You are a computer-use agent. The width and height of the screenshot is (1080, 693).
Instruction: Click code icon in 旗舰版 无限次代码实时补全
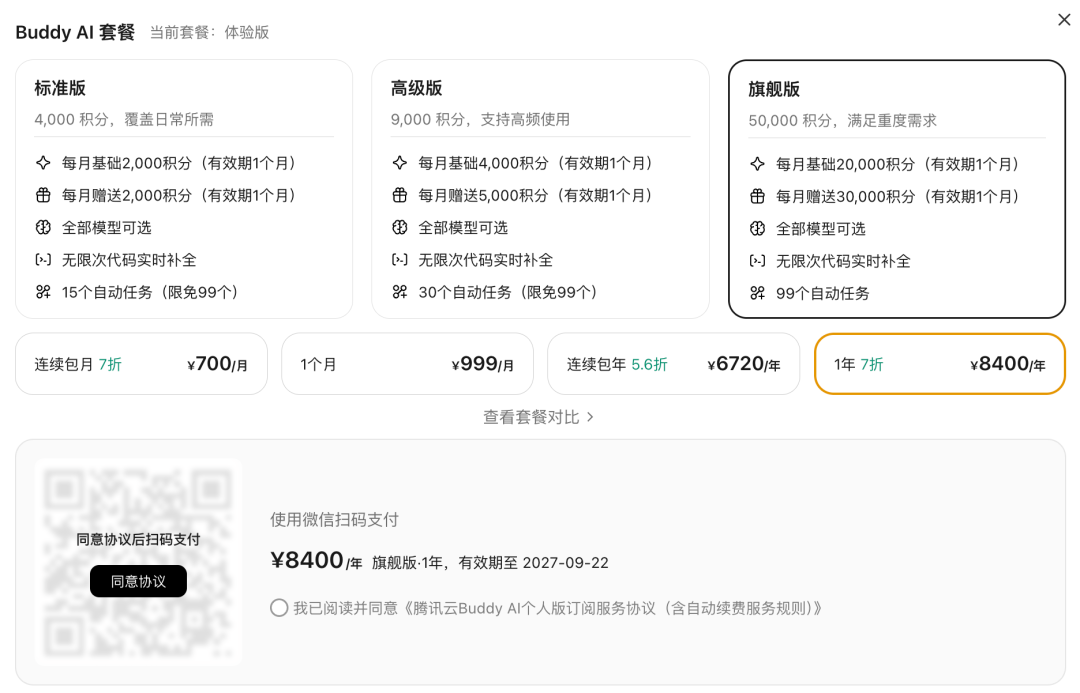(x=757, y=261)
